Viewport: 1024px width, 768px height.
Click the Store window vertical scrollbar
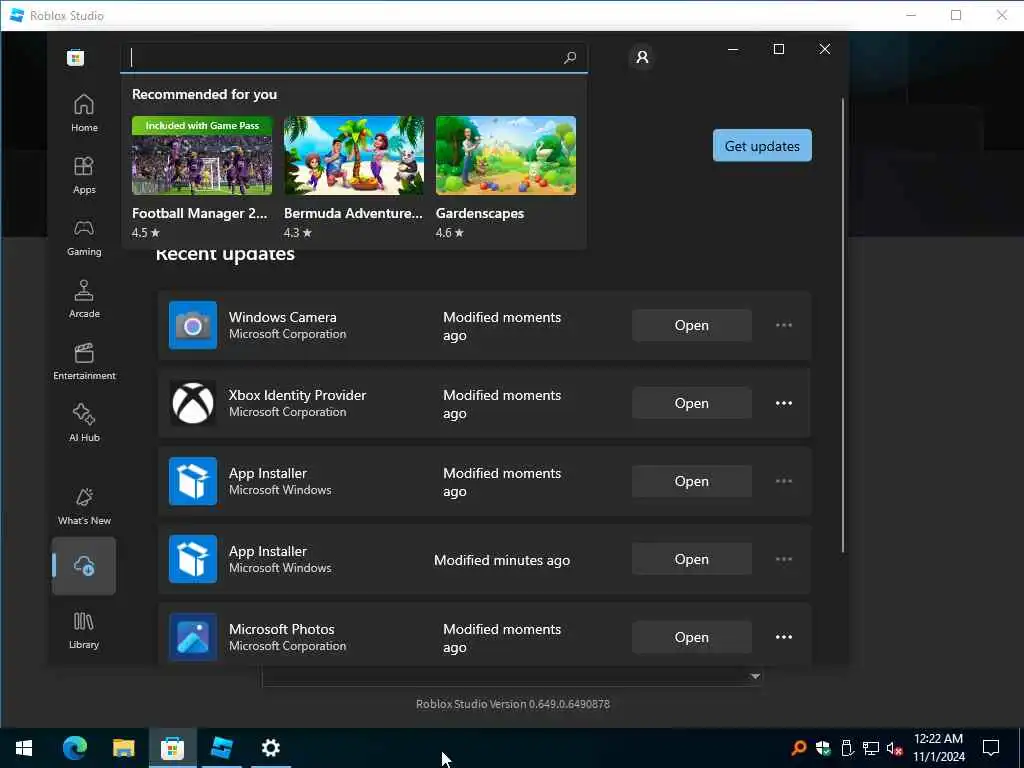click(842, 325)
